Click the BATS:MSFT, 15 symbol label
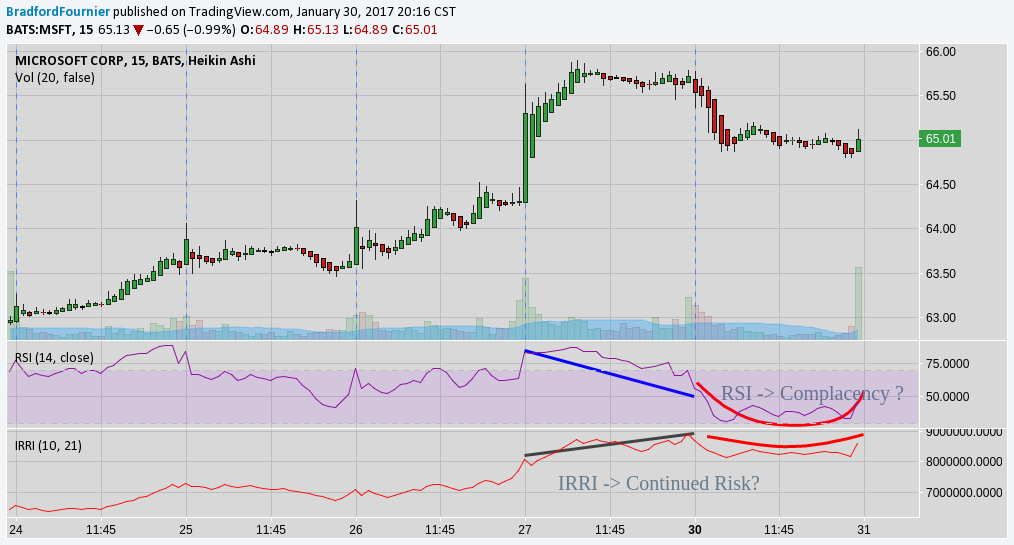The image size is (1014, 545). click(x=50, y=30)
